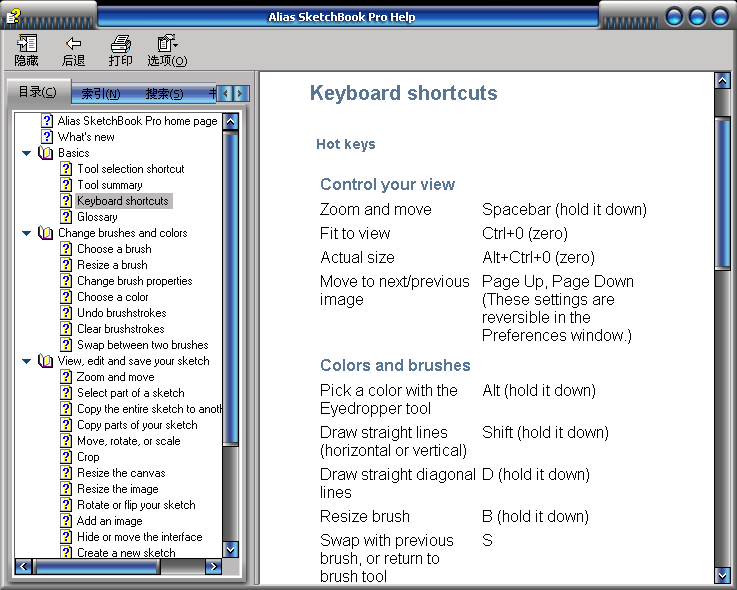The width and height of the screenshot is (737, 590).
Task: Click the 'Control your view' heading
Action: pos(387,184)
